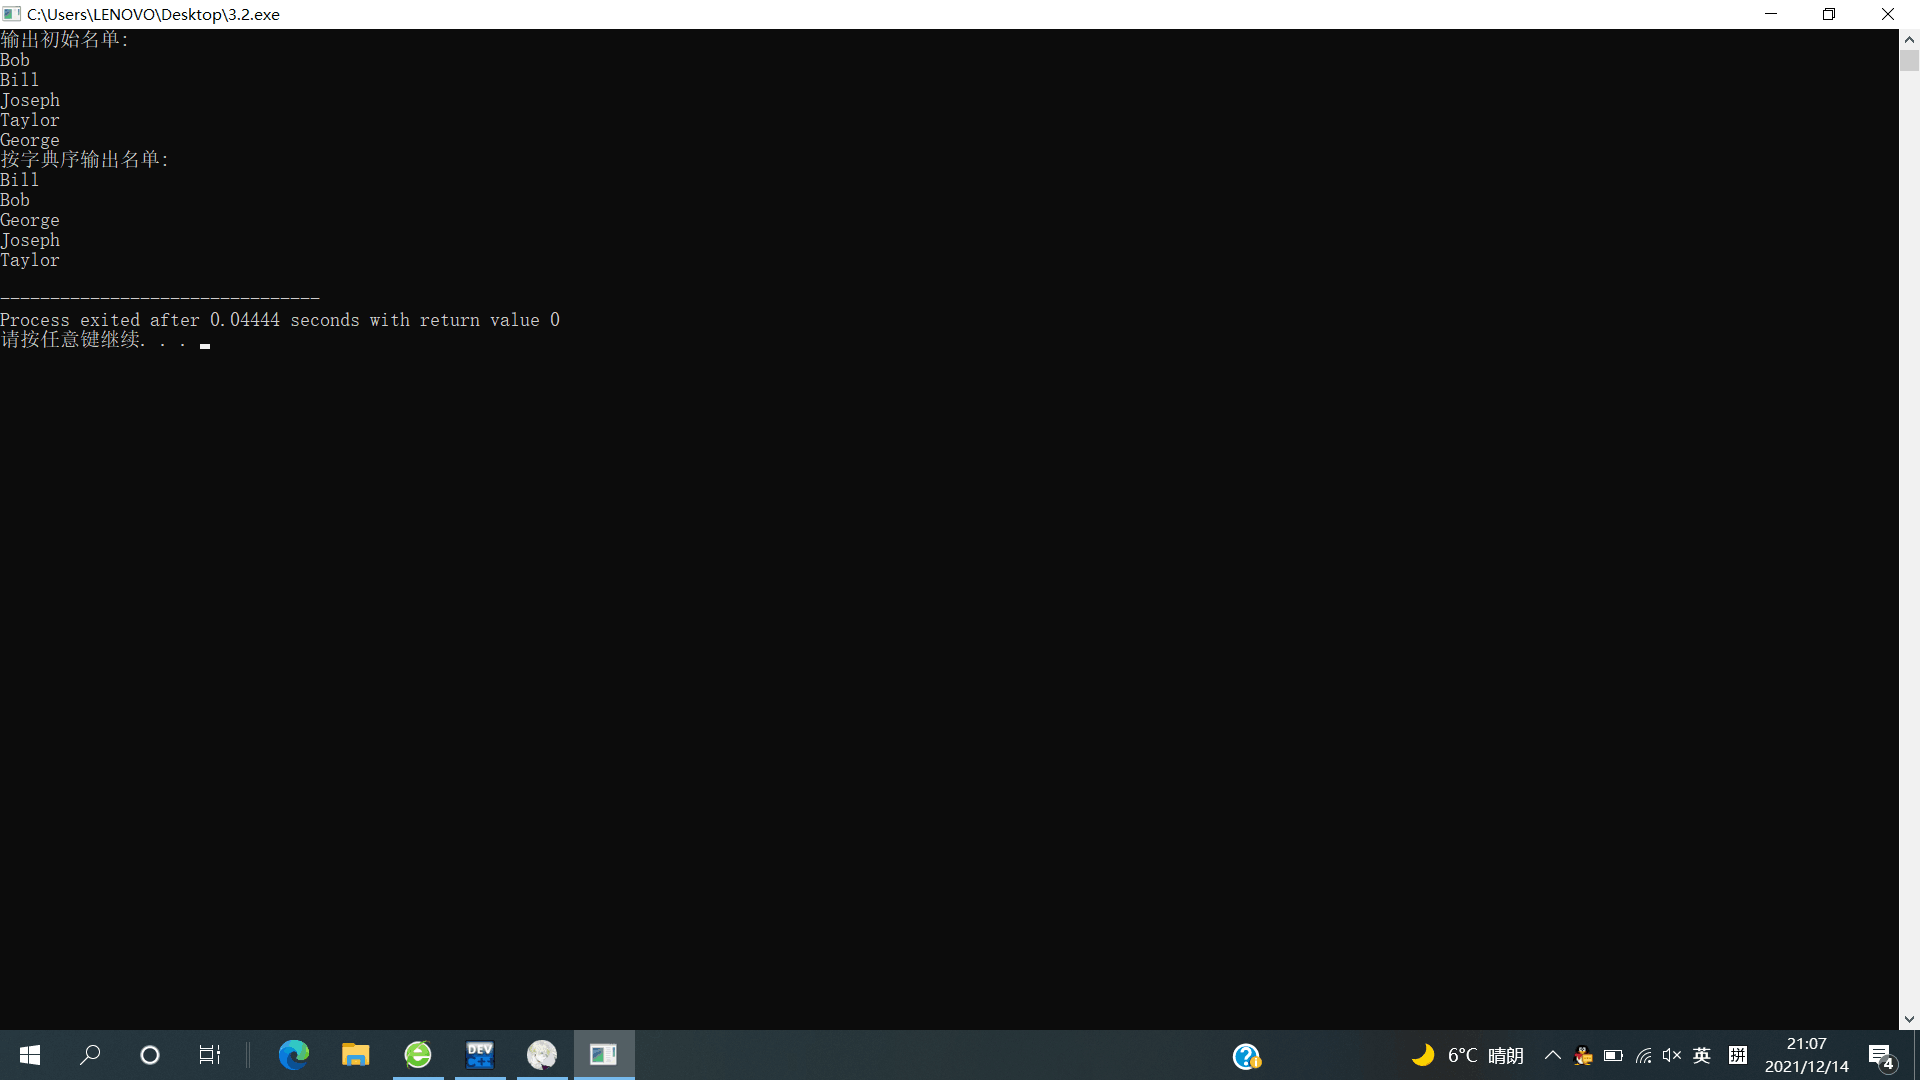Click the clock showing 21:07
Screen dimensions: 1920x1080
pyautogui.click(x=1806, y=1044)
